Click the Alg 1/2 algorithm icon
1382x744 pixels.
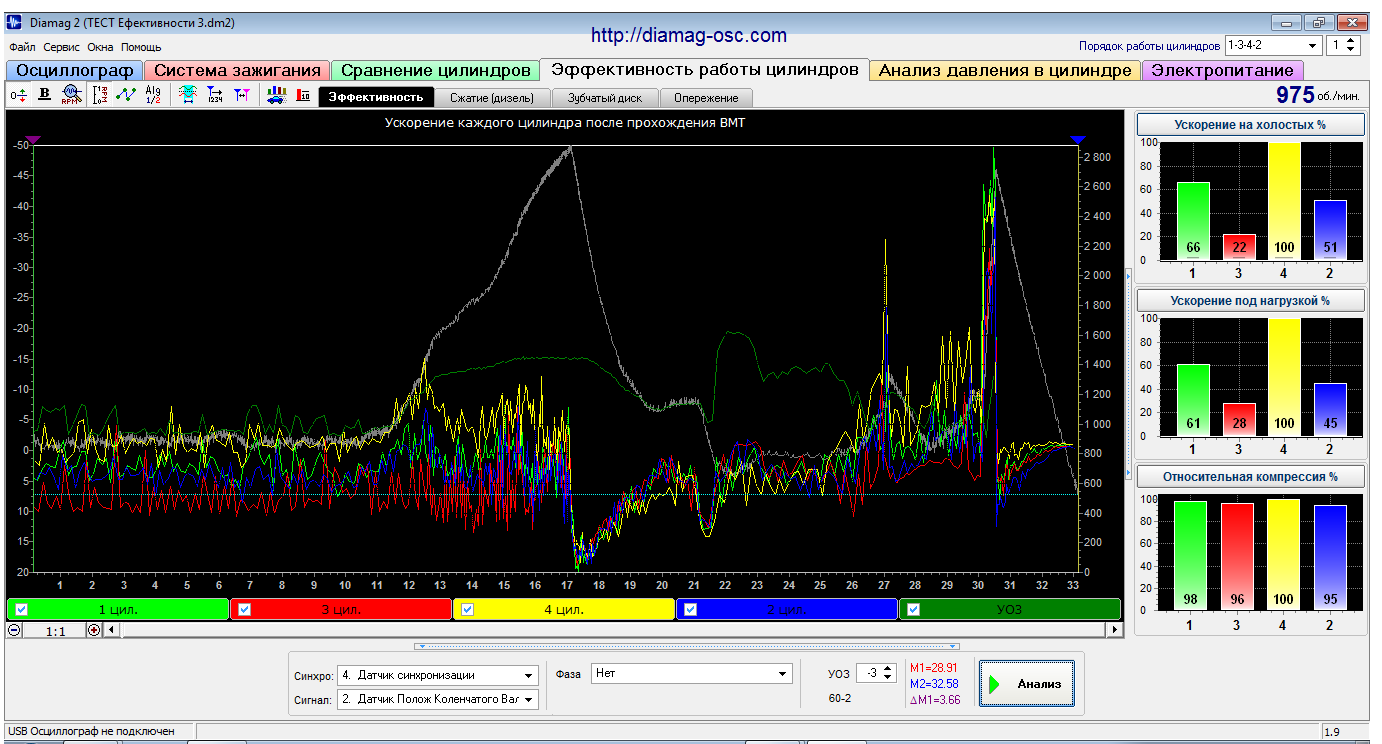pyautogui.click(x=153, y=95)
